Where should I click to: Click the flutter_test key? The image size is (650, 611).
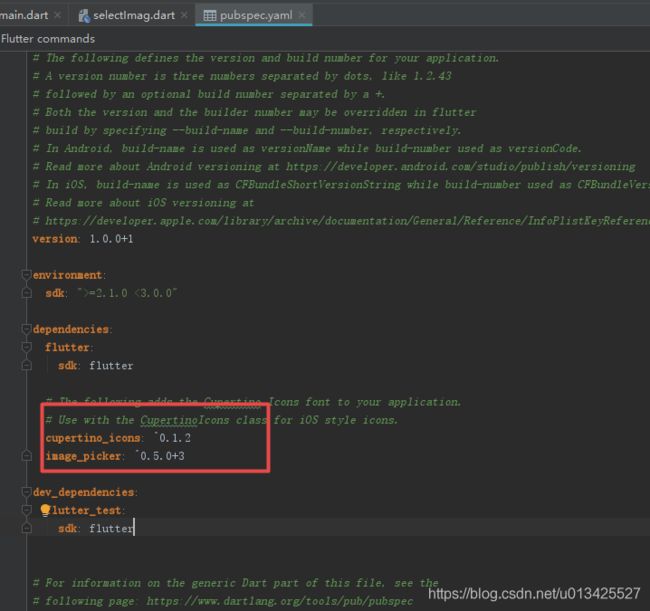pyautogui.click(x=85, y=510)
